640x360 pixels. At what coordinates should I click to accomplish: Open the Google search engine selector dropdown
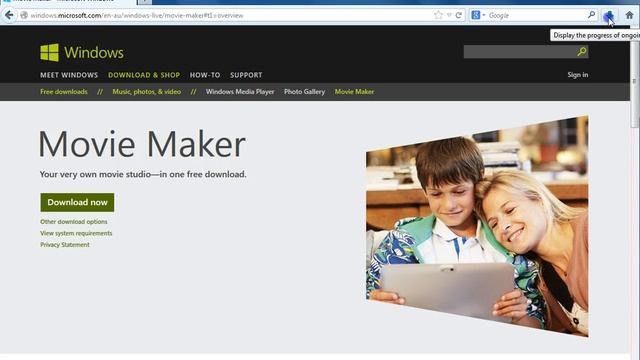pos(478,16)
